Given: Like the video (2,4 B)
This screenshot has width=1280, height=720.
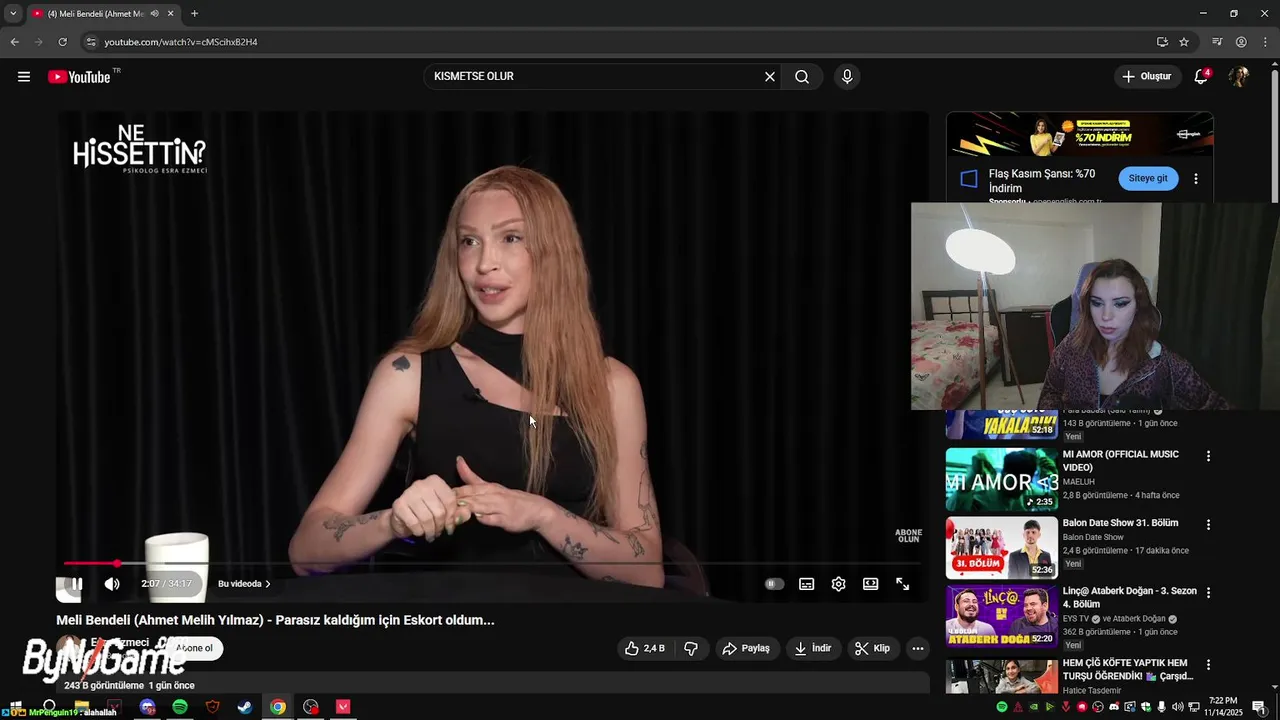Looking at the screenshot, I should [x=644, y=649].
